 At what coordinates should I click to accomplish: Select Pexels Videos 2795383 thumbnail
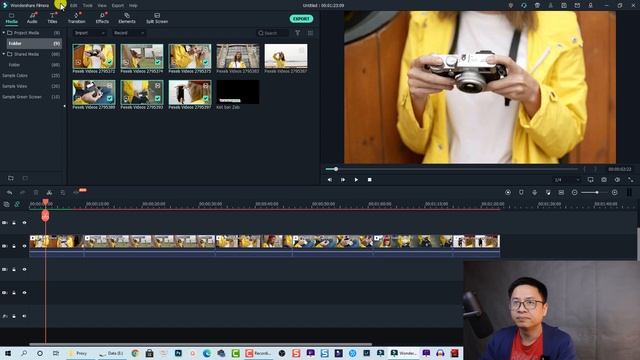(x=238, y=56)
